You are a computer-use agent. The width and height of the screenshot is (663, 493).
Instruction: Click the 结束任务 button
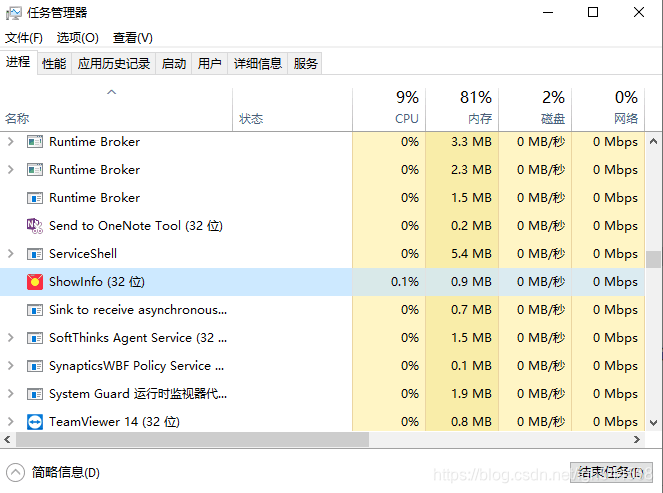[x=611, y=472]
